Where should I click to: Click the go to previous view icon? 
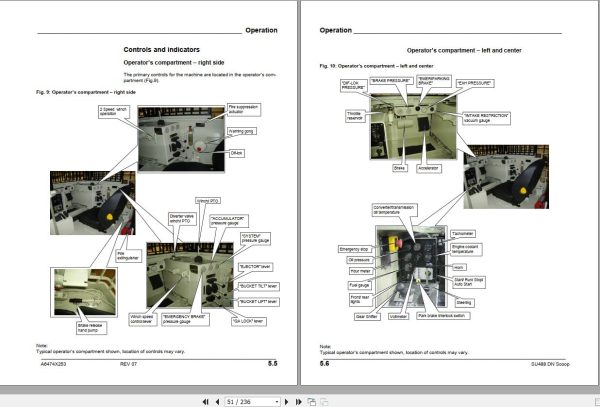311,402
